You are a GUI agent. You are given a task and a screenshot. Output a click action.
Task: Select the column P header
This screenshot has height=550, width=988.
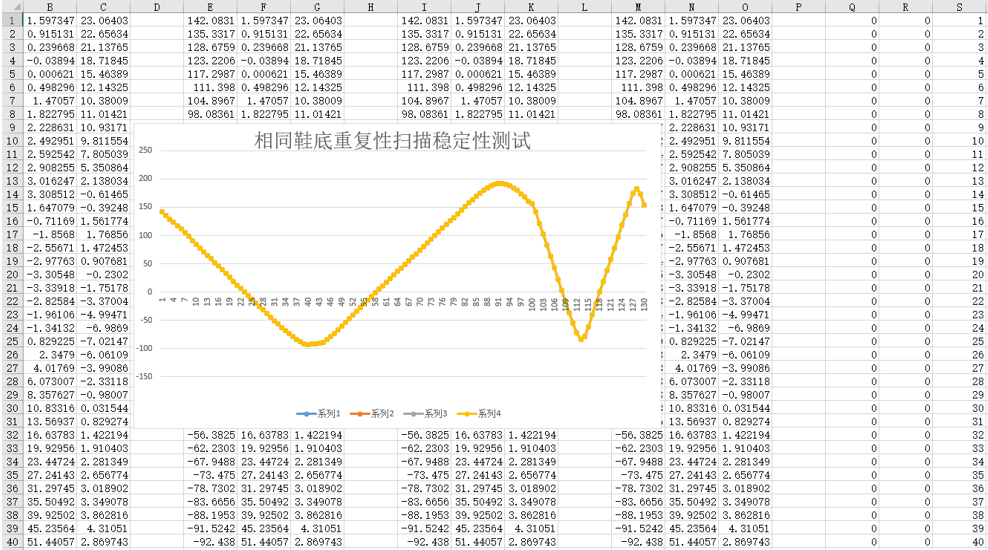[x=800, y=7]
